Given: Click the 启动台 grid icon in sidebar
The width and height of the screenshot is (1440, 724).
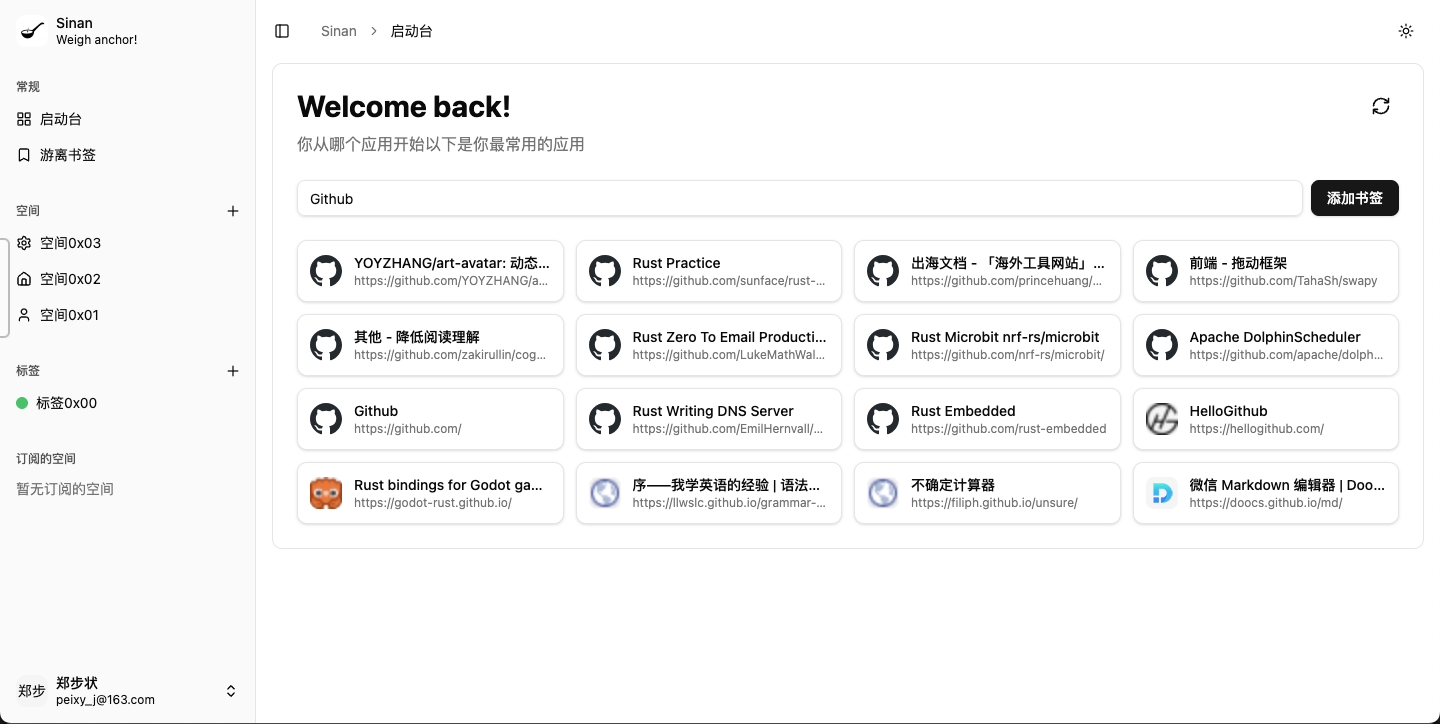Looking at the screenshot, I should pos(24,119).
